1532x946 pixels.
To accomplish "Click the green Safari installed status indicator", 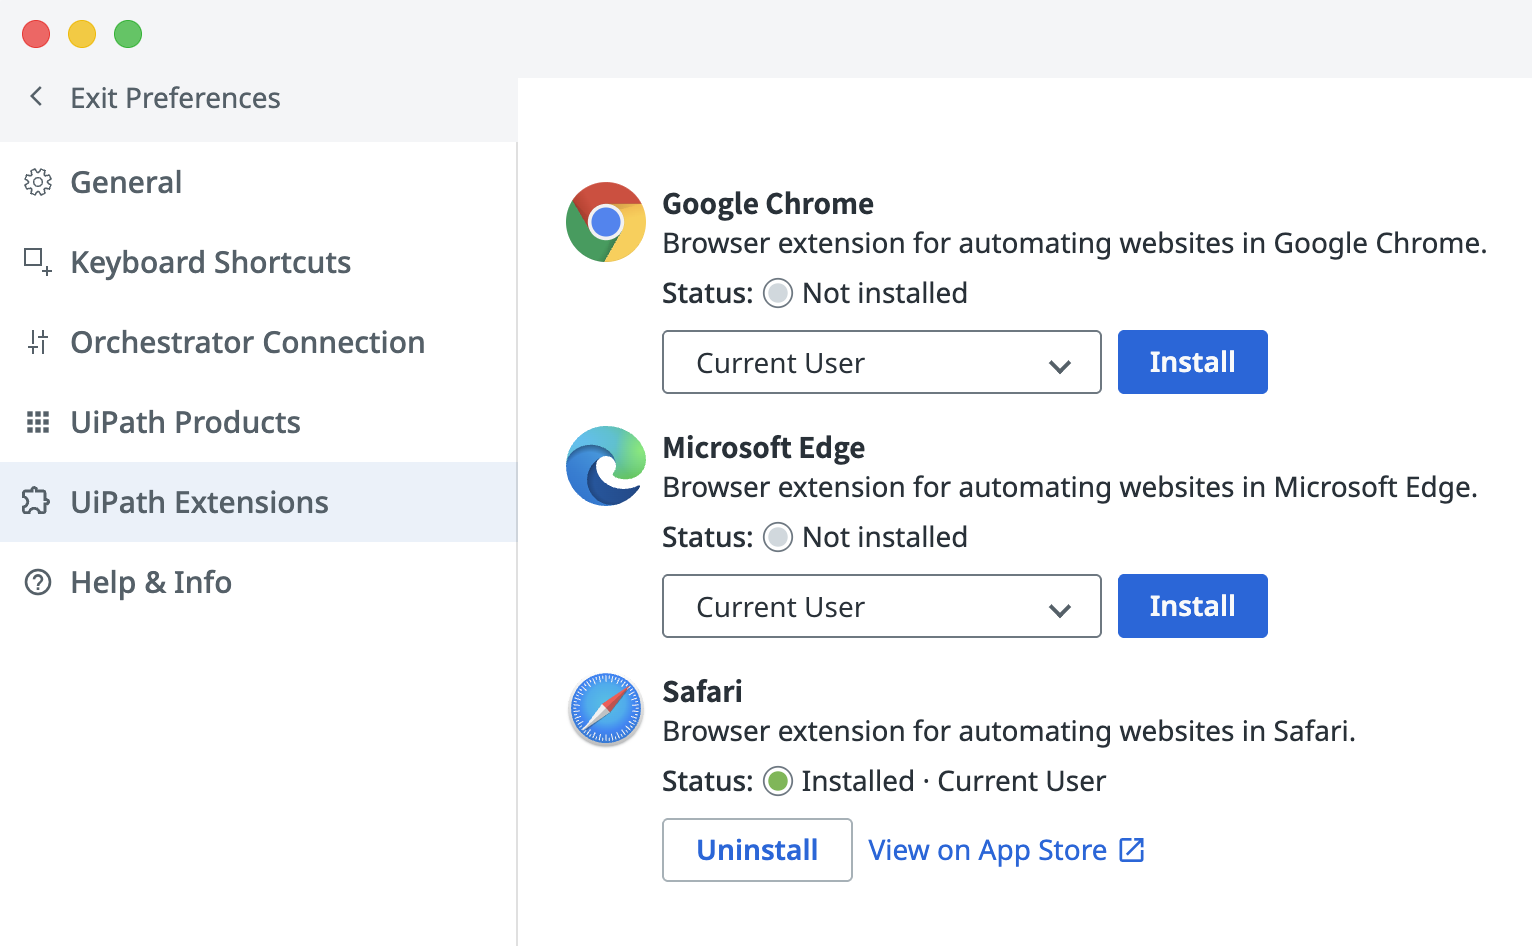I will click(x=777, y=781).
